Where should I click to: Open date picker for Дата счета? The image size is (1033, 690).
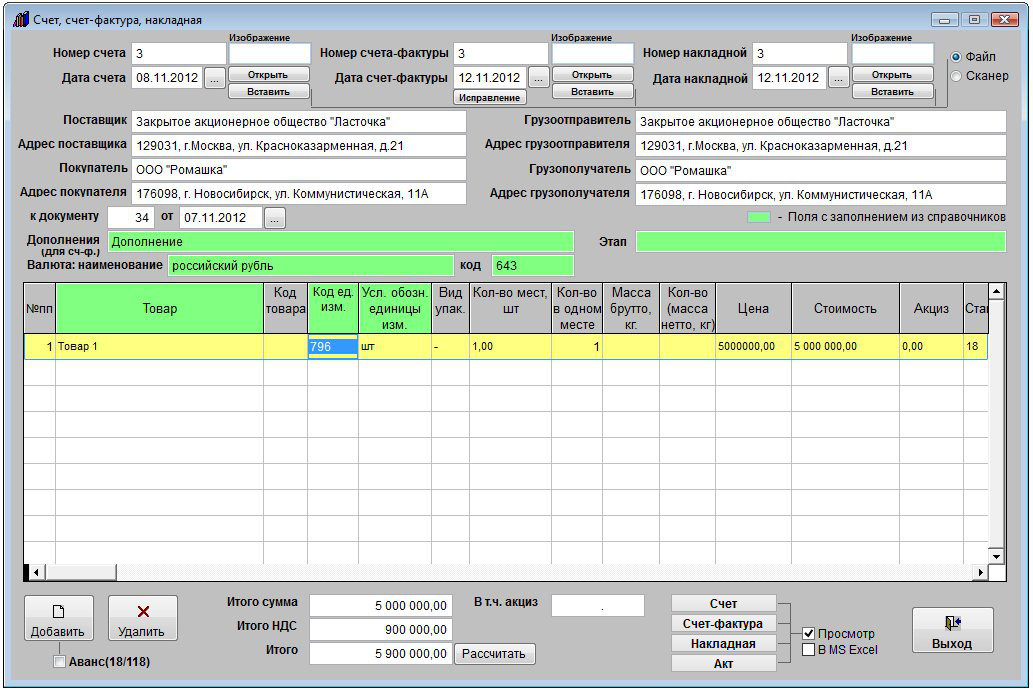coord(215,78)
